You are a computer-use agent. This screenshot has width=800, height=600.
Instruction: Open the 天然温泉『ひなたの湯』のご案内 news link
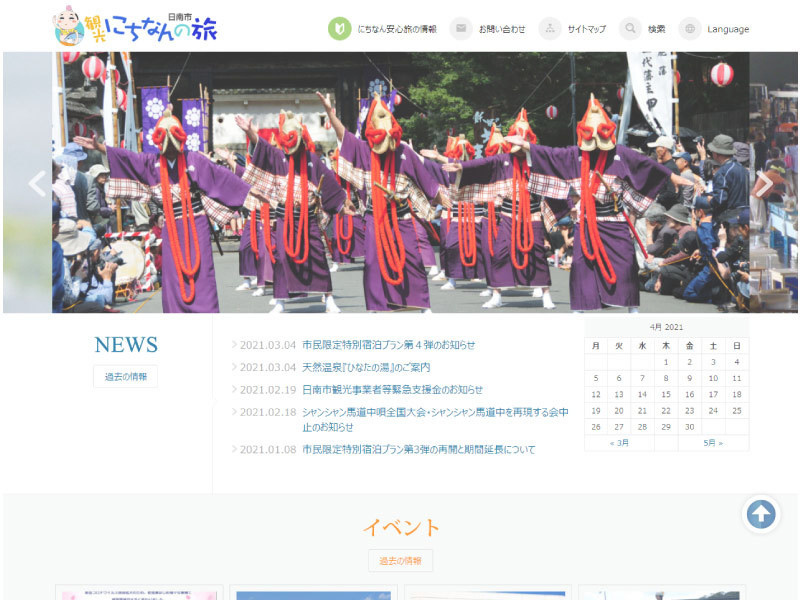pos(366,367)
